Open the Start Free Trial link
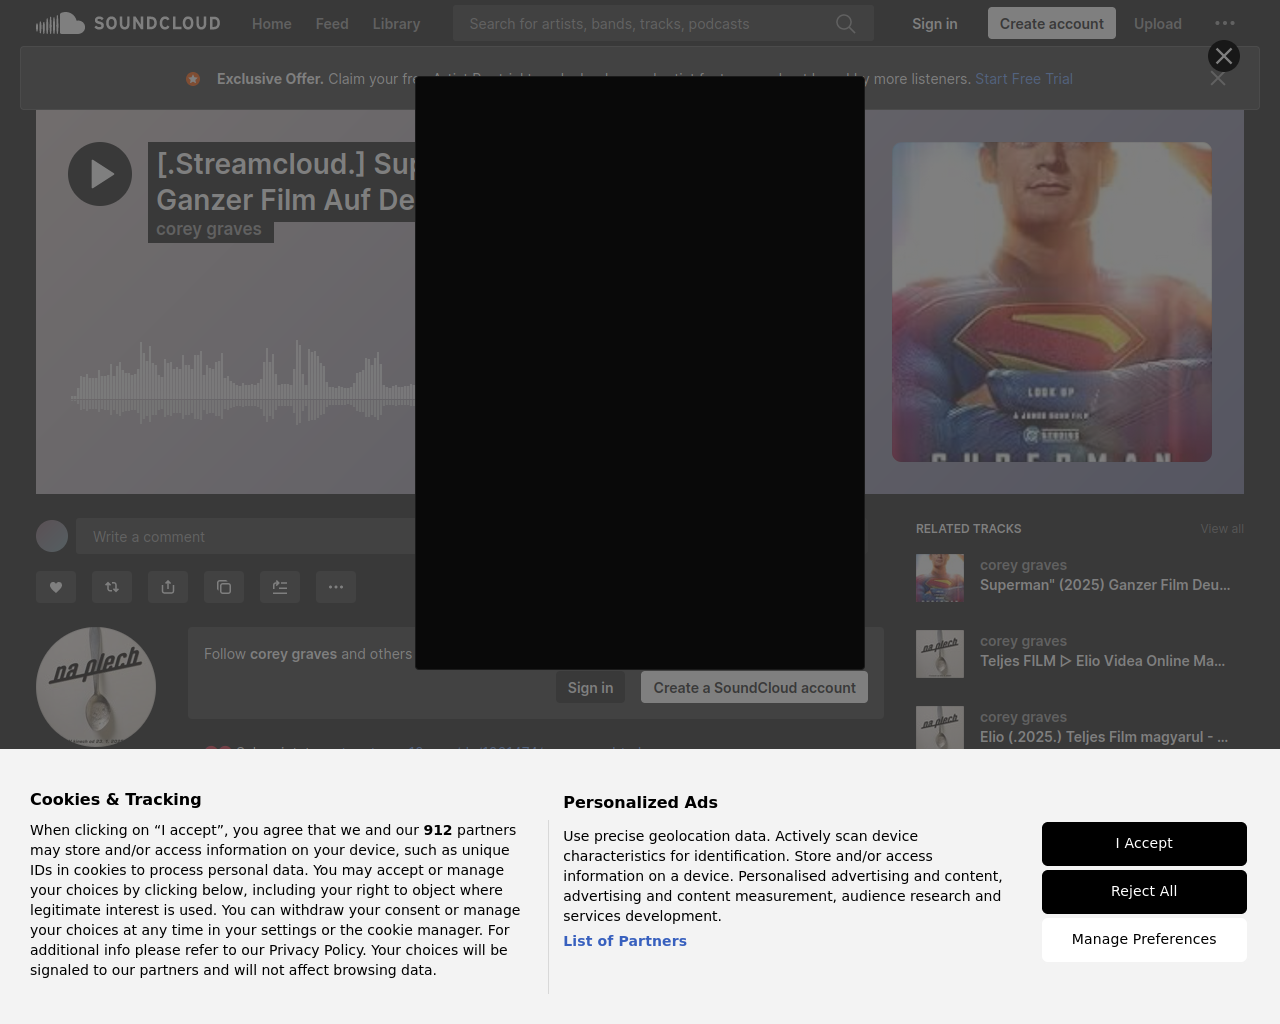 click(x=1024, y=79)
